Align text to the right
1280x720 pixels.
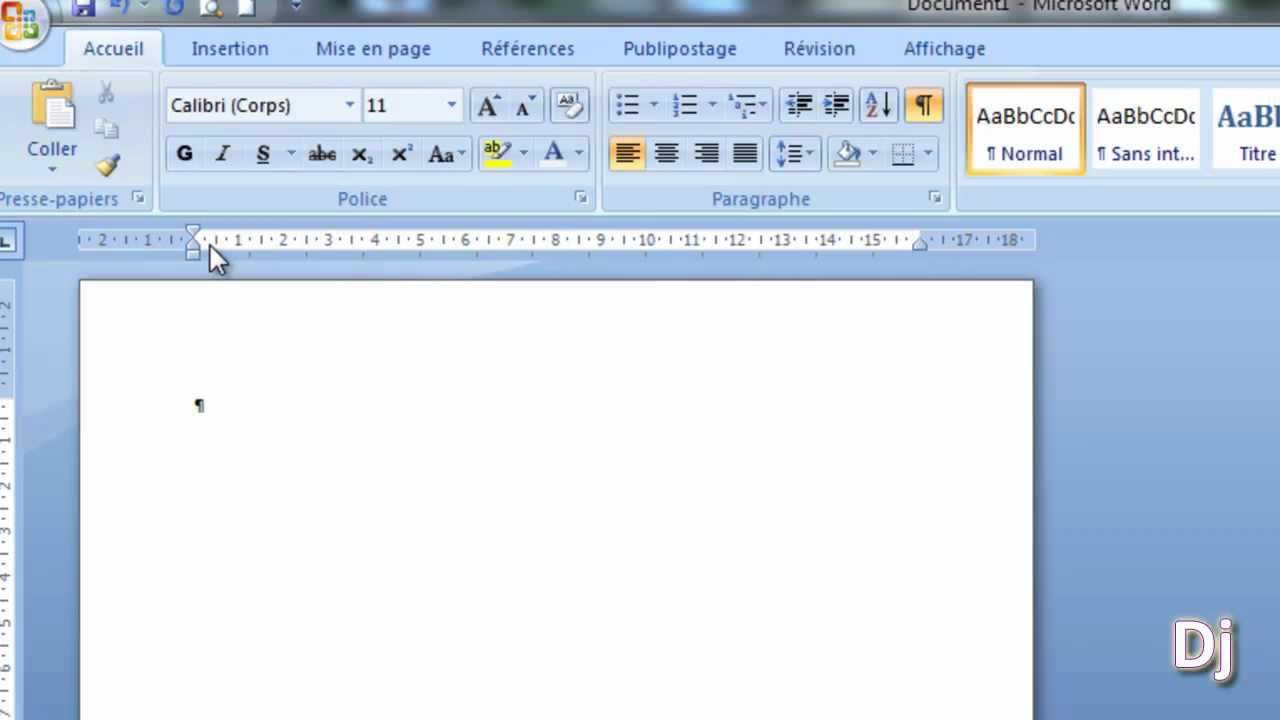coord(706,154)
